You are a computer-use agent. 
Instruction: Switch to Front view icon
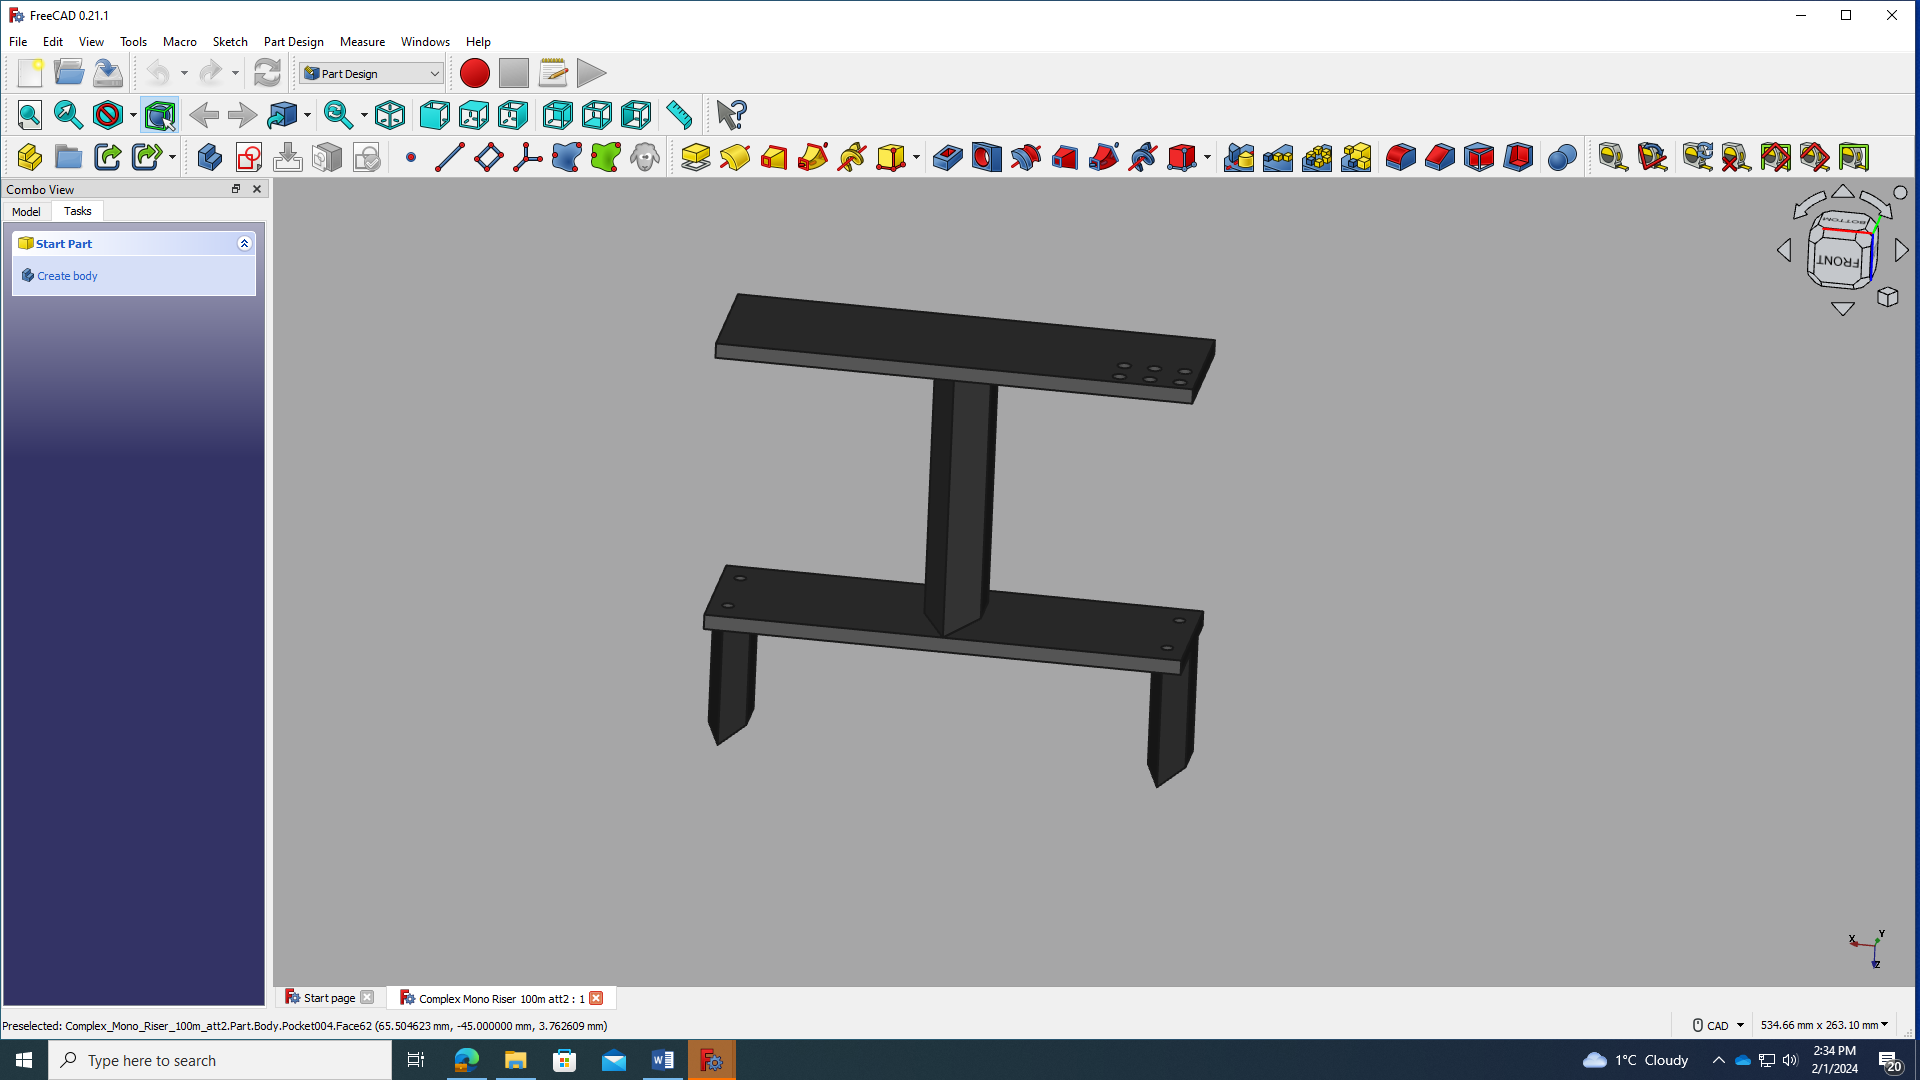pyautogui.click(x=435, y=115)
